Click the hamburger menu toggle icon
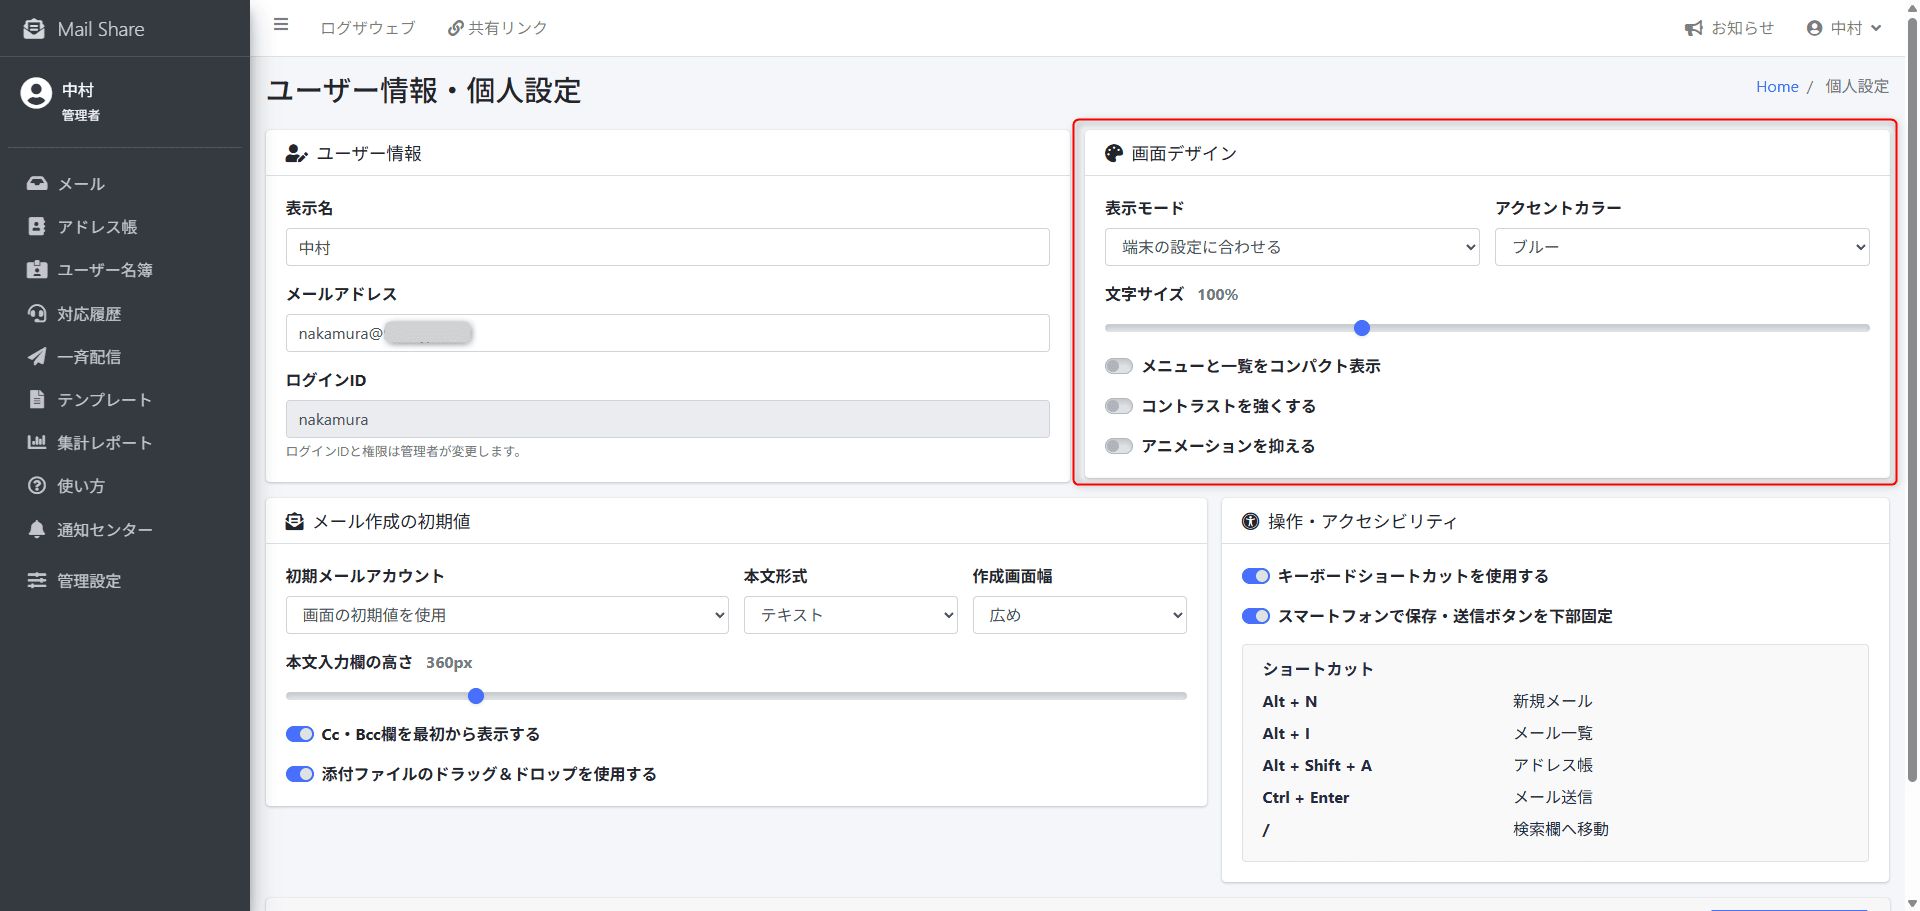 tap(281, 25)
